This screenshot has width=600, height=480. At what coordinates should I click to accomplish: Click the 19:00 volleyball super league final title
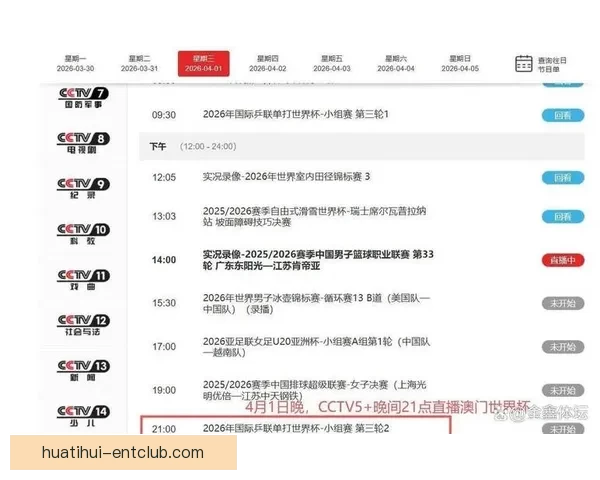coord(314,390)
